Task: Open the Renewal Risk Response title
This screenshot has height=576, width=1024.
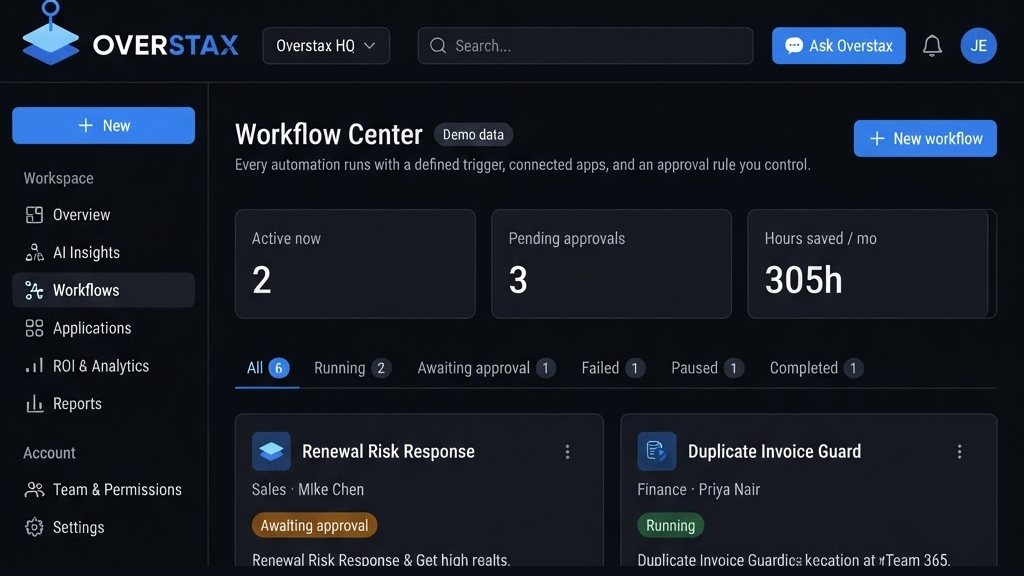Action: (388, 451)
